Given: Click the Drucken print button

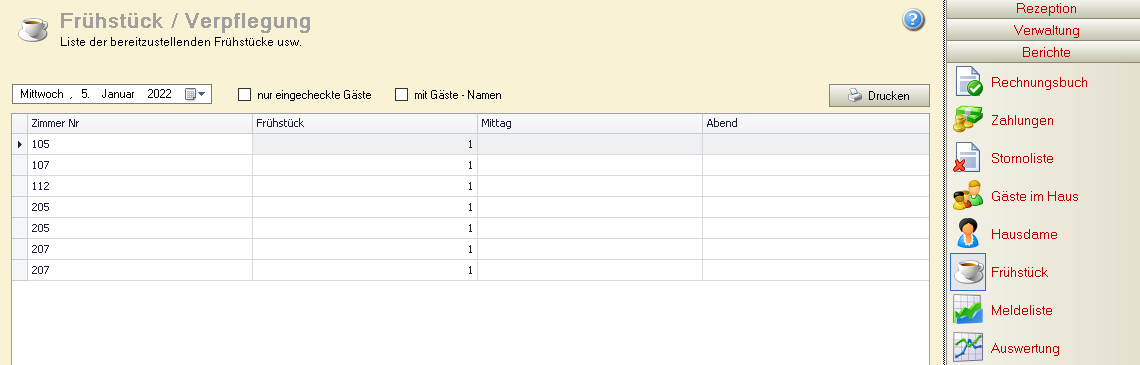Looking at the screenshot, I should coord(879,96).
